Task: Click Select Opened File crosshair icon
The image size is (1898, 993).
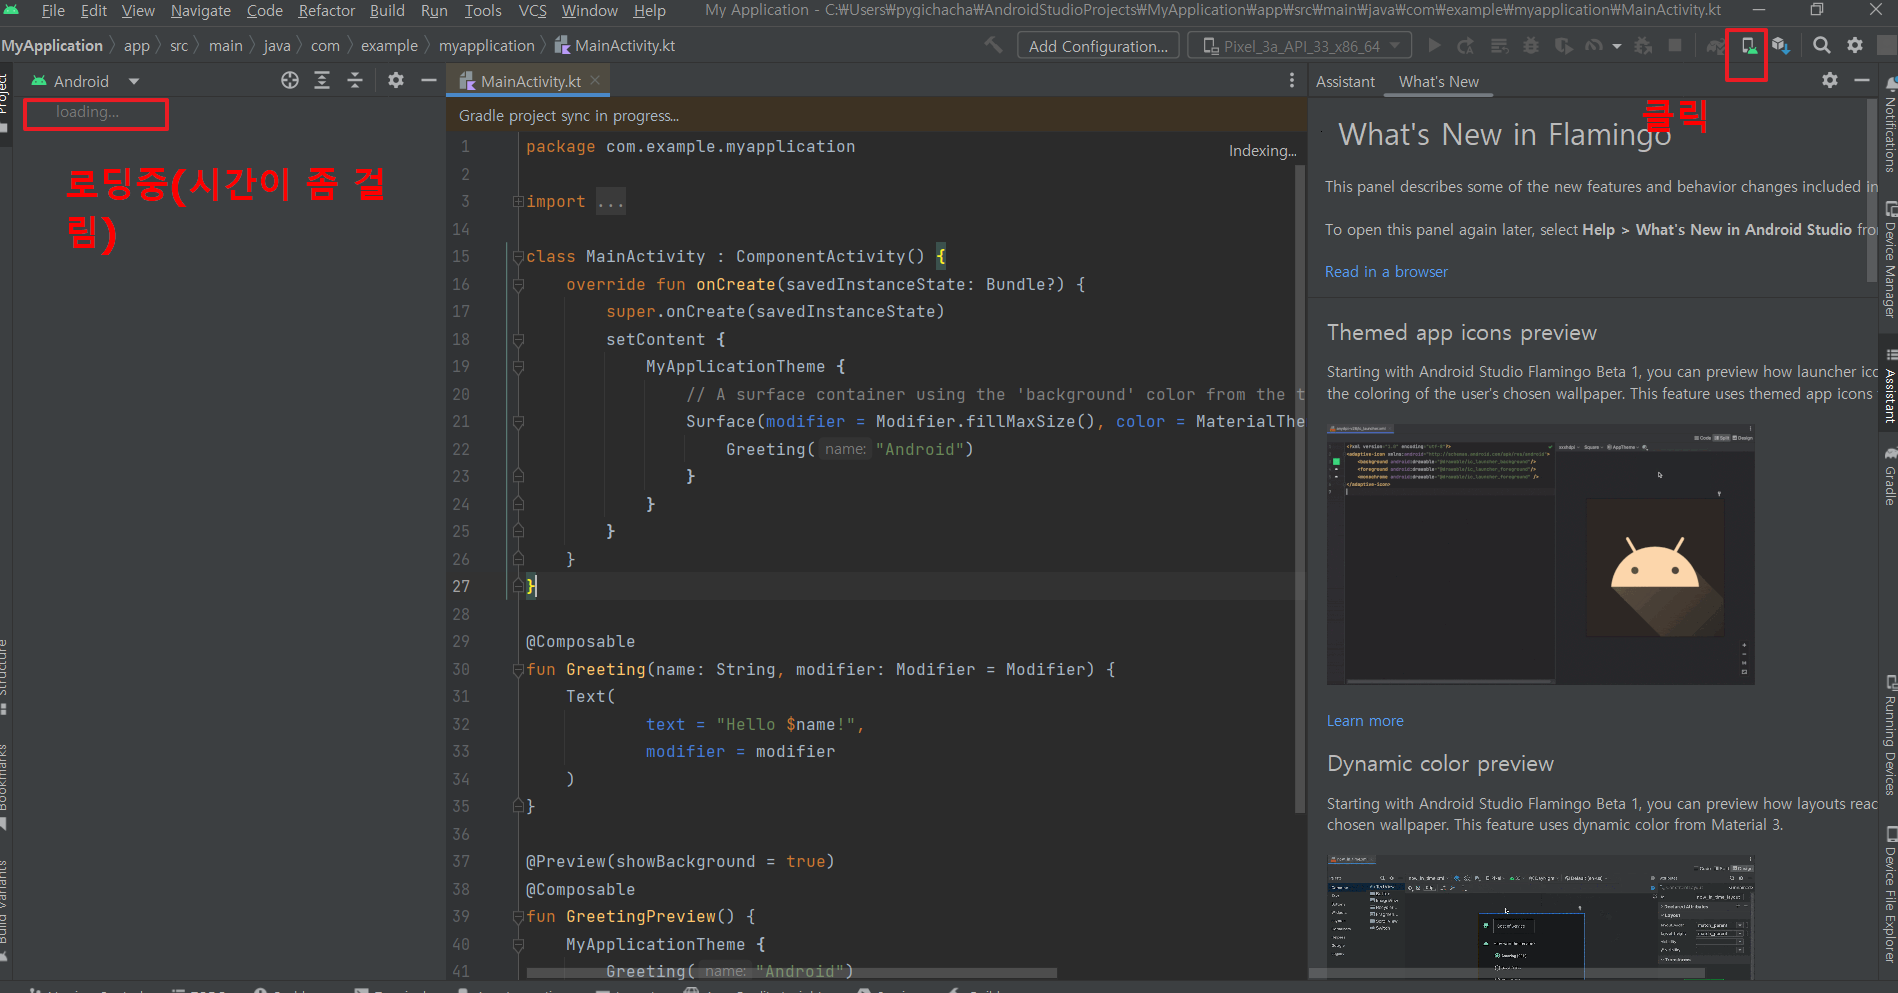Action: point(290,80)
